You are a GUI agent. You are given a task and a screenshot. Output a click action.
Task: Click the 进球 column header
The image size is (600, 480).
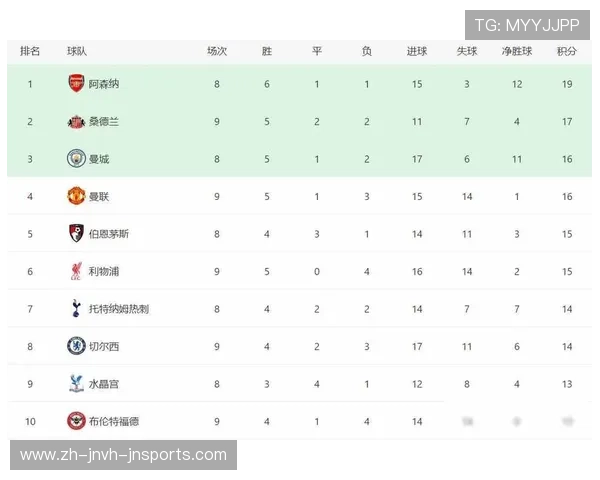417,51
